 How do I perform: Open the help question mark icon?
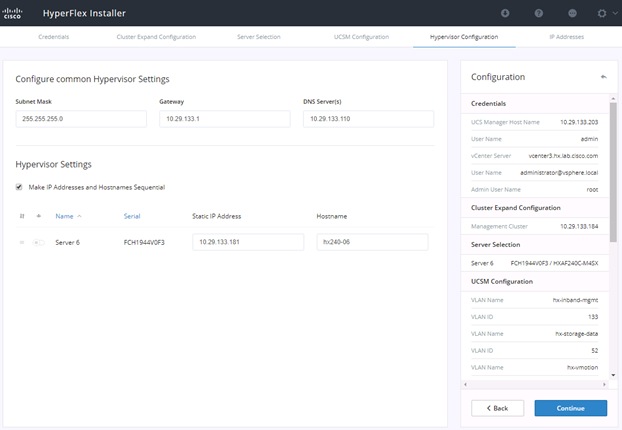tap(538, 13)
